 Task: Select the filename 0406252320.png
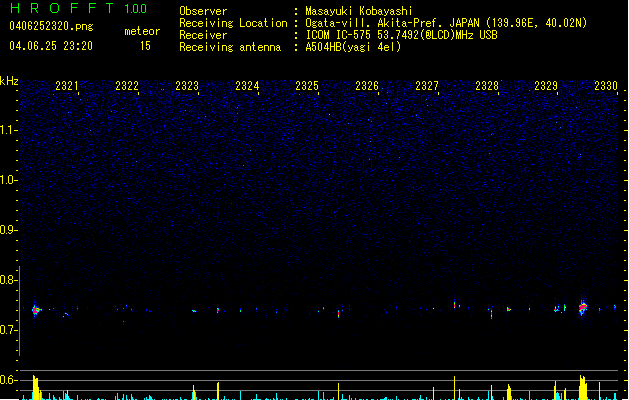(x=51, y=26)
